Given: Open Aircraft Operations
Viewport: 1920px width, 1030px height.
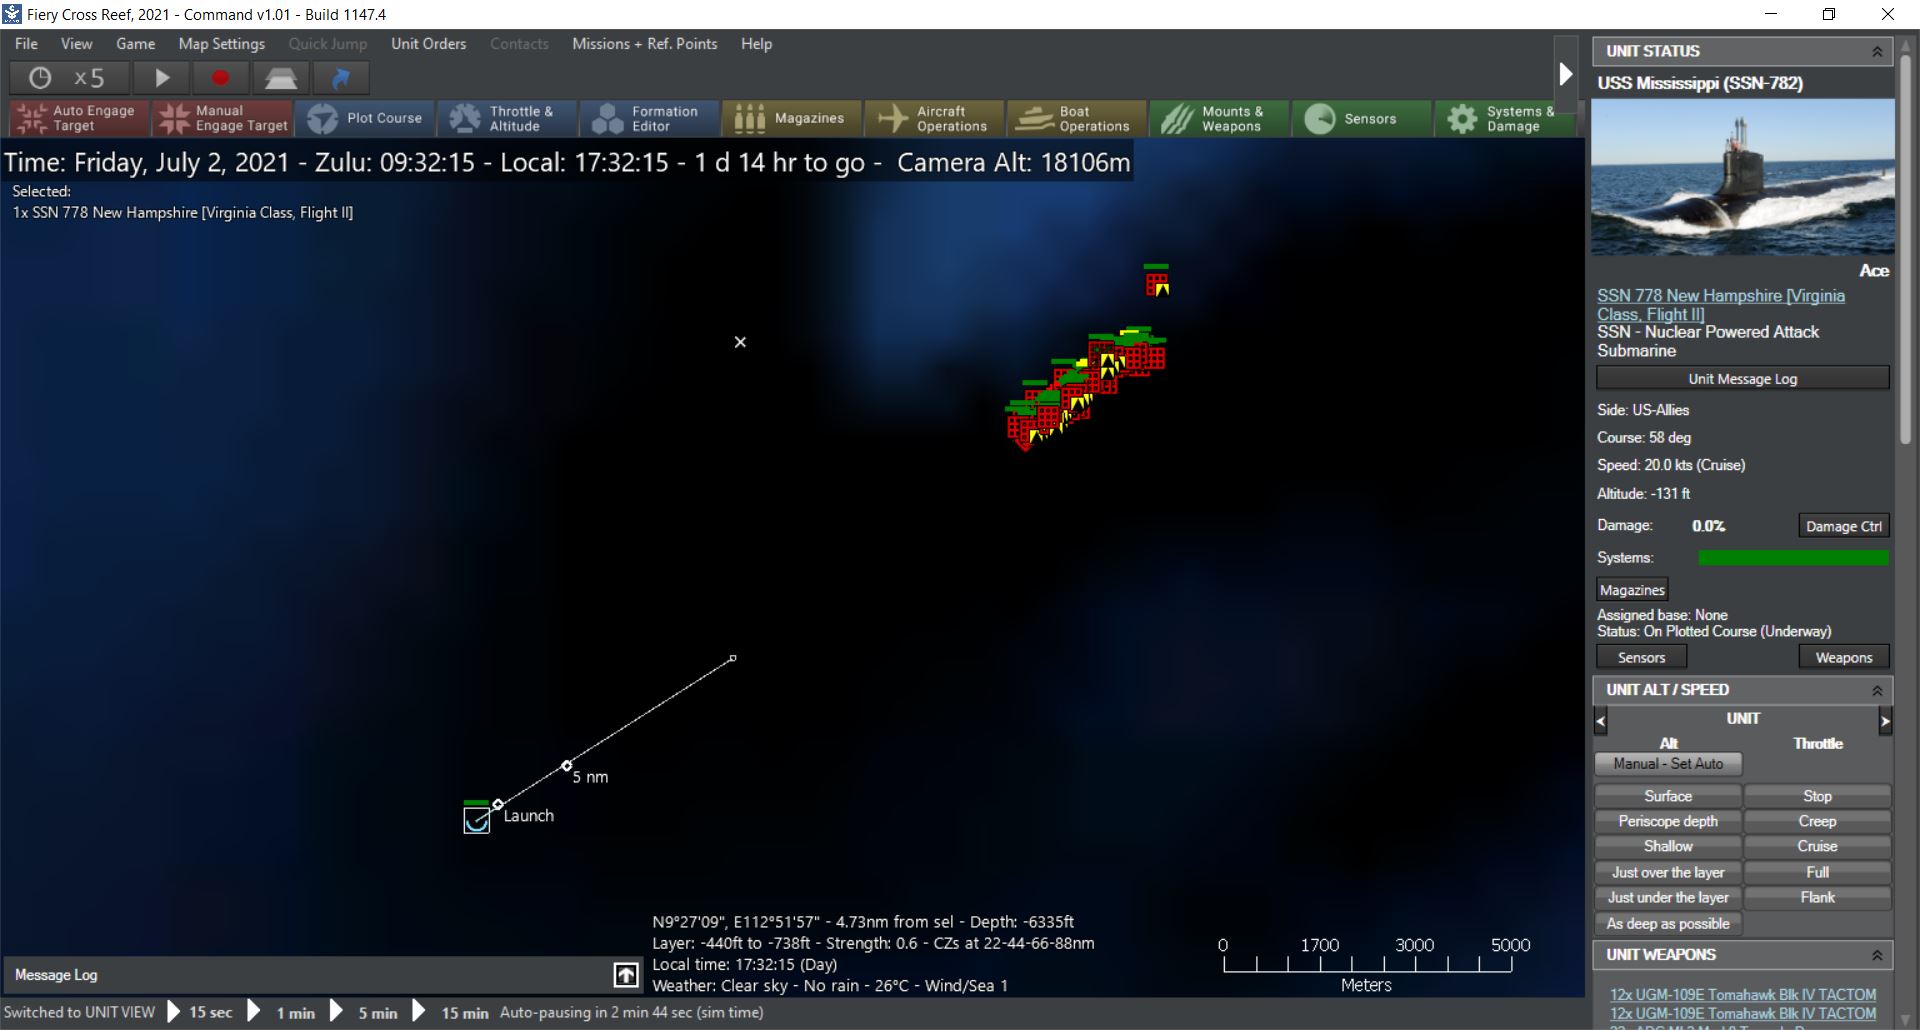Looking at the screenshot, I should (x=934, y=118).
